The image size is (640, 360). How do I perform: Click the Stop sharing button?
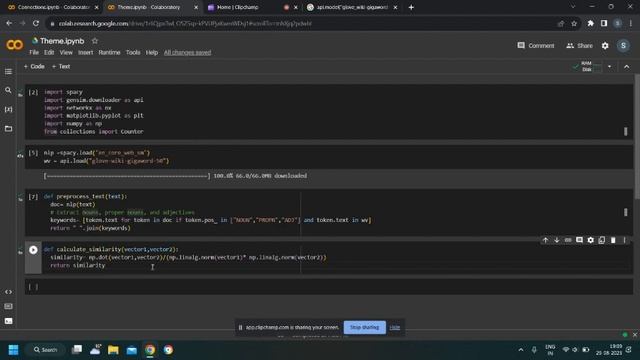(364, 327)
